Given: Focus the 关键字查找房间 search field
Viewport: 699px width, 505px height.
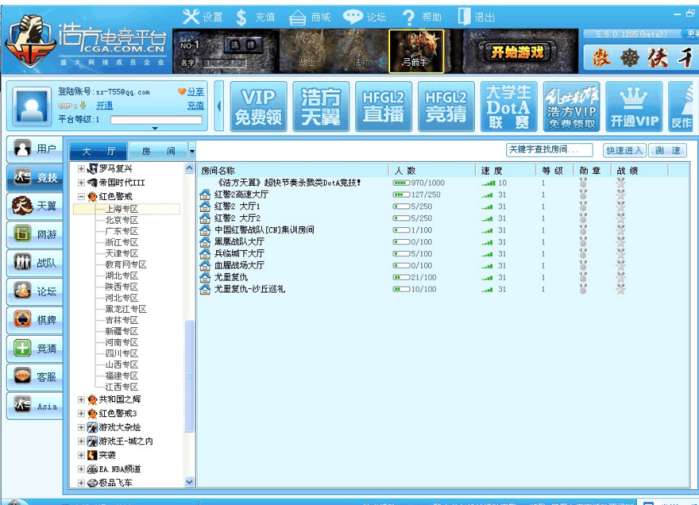Looking at the screenshot, I should 549,150.
